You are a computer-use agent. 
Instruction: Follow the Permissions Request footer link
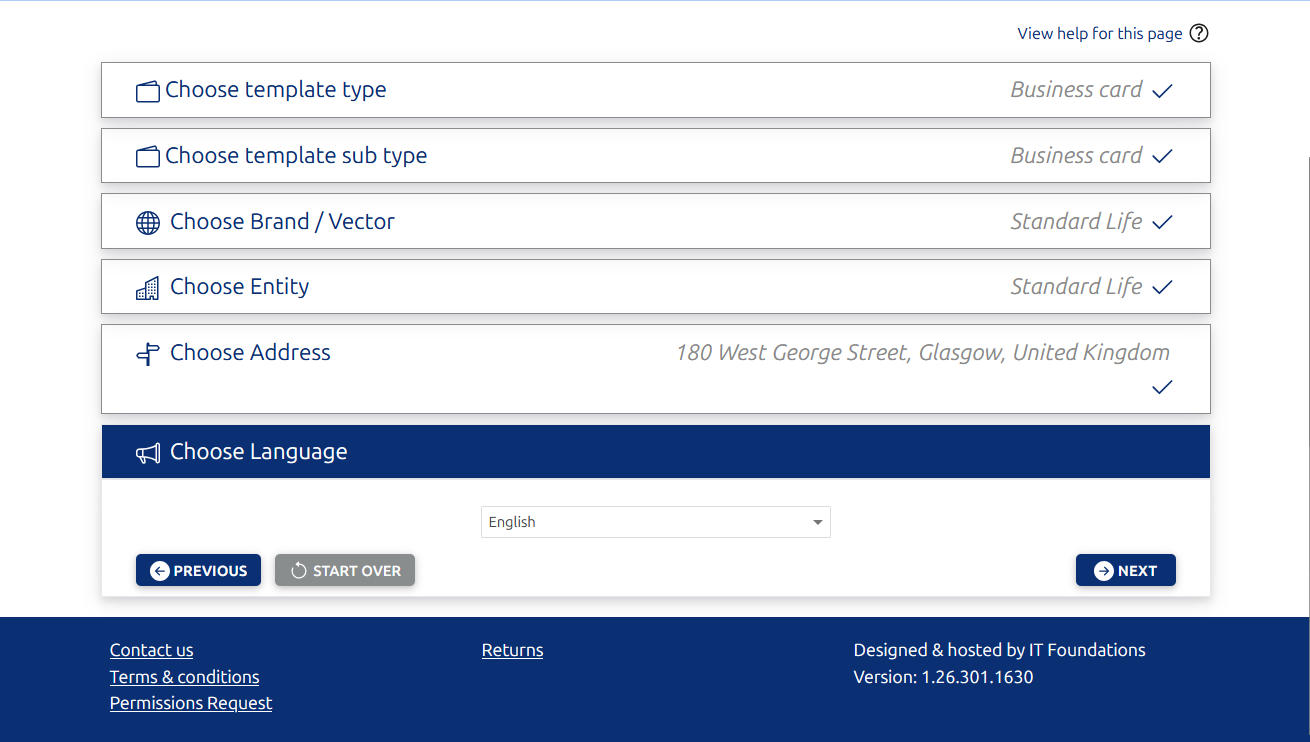pos(191,703)
